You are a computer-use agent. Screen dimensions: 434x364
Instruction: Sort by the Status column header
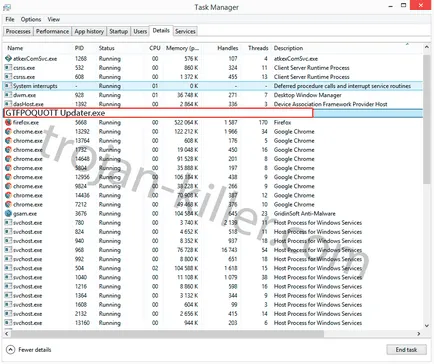click(x=107, y=48)
